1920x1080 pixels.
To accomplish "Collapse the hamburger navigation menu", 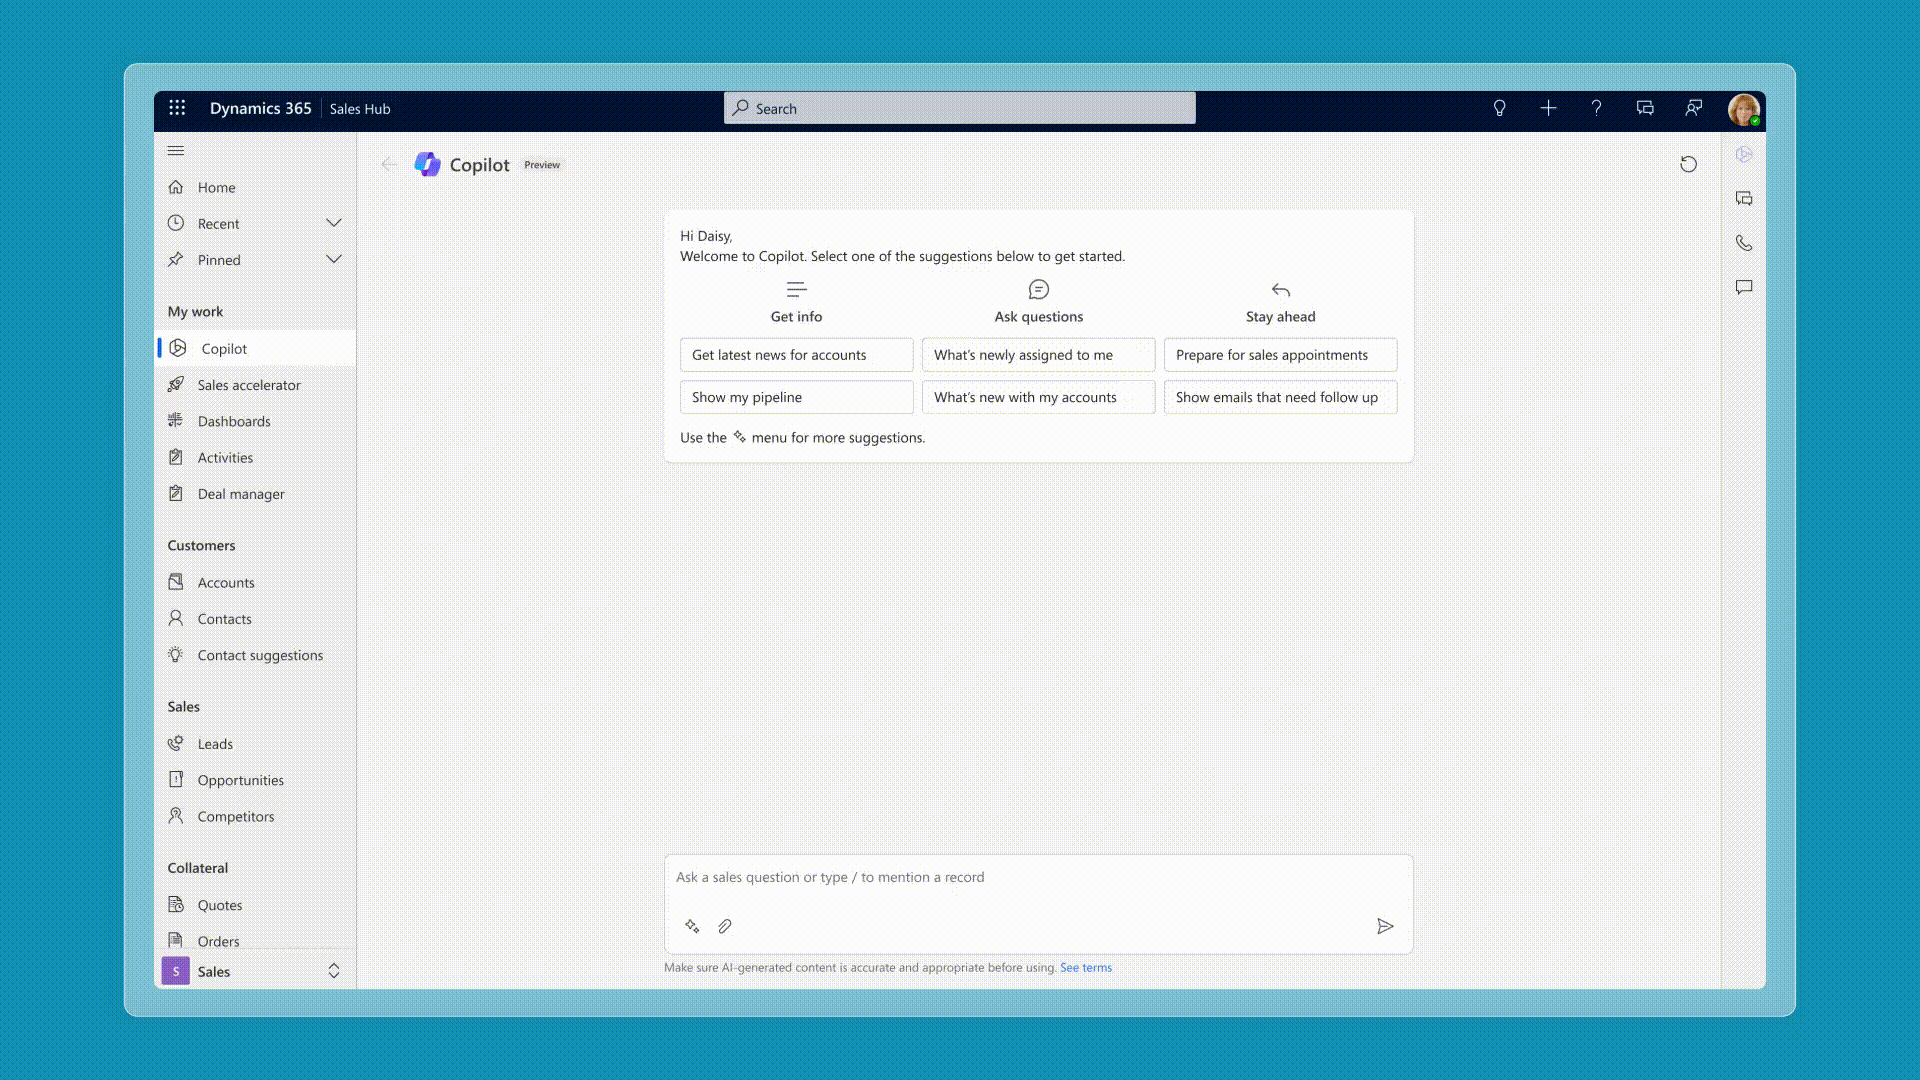I will point(176,151).
